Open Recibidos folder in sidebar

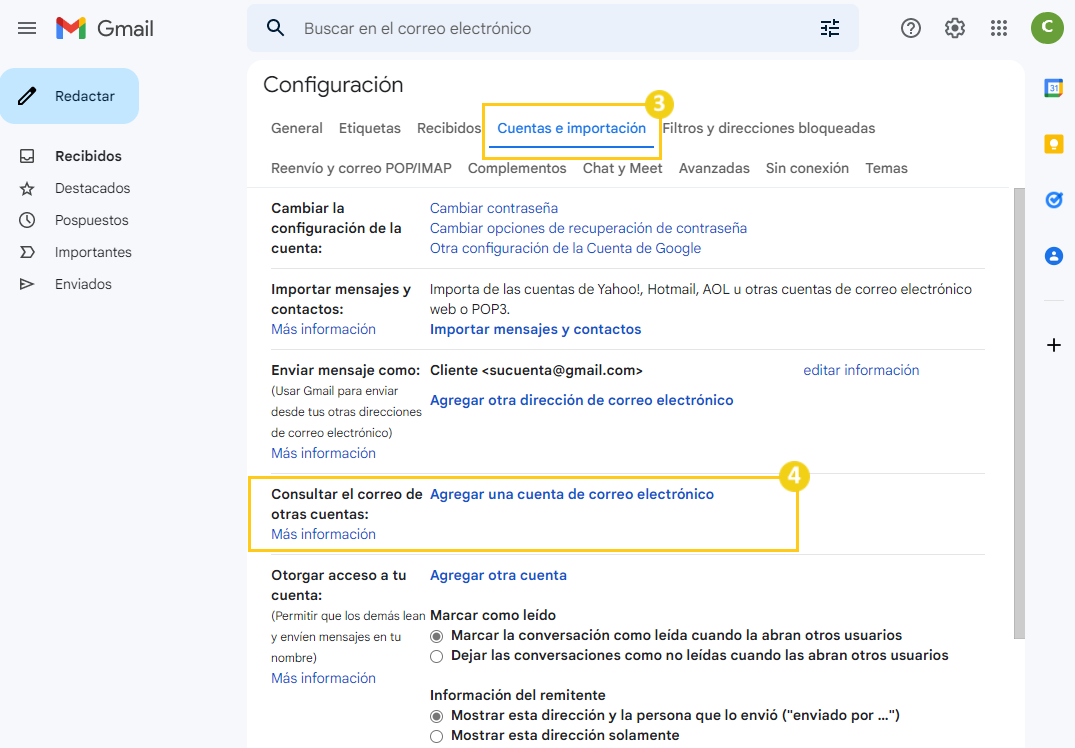[88, 156]
